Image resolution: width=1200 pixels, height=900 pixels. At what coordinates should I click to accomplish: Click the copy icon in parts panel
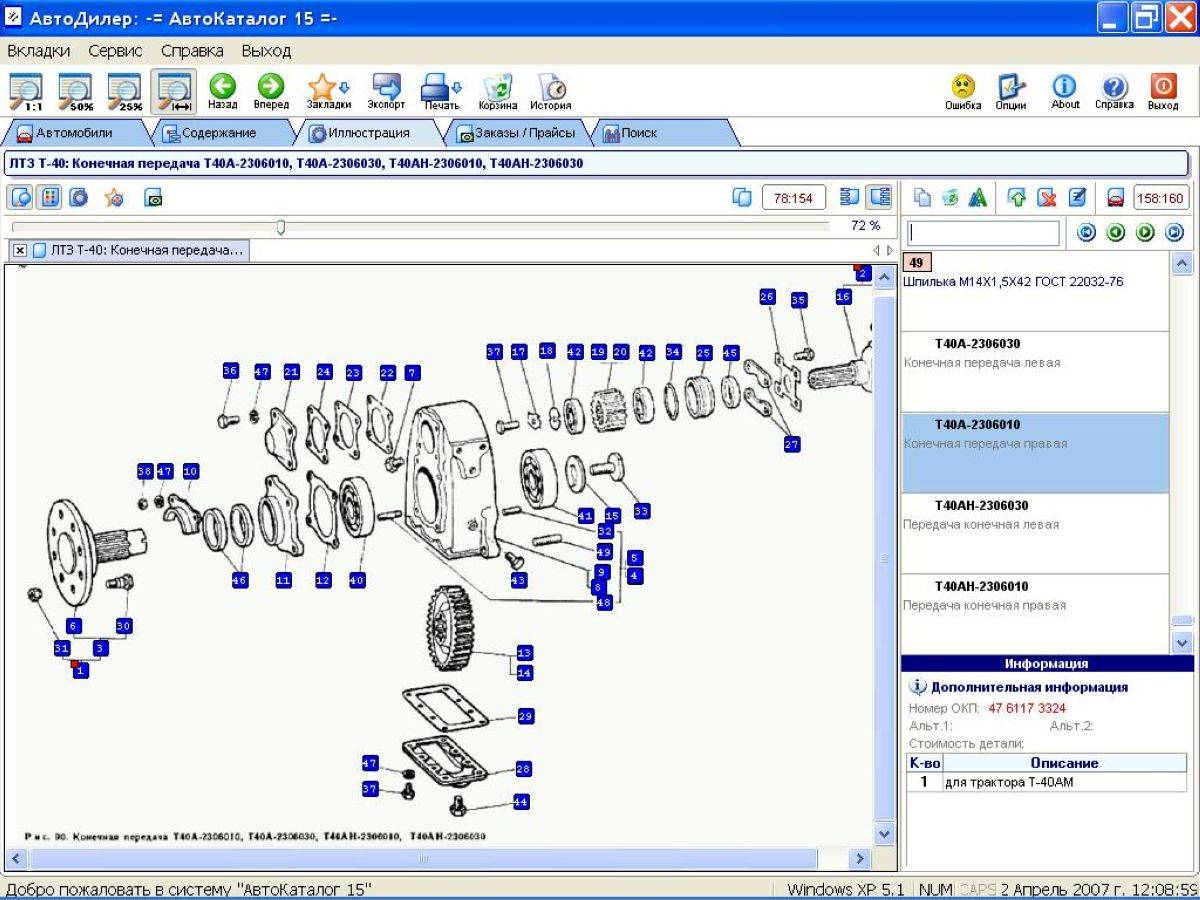922,198
